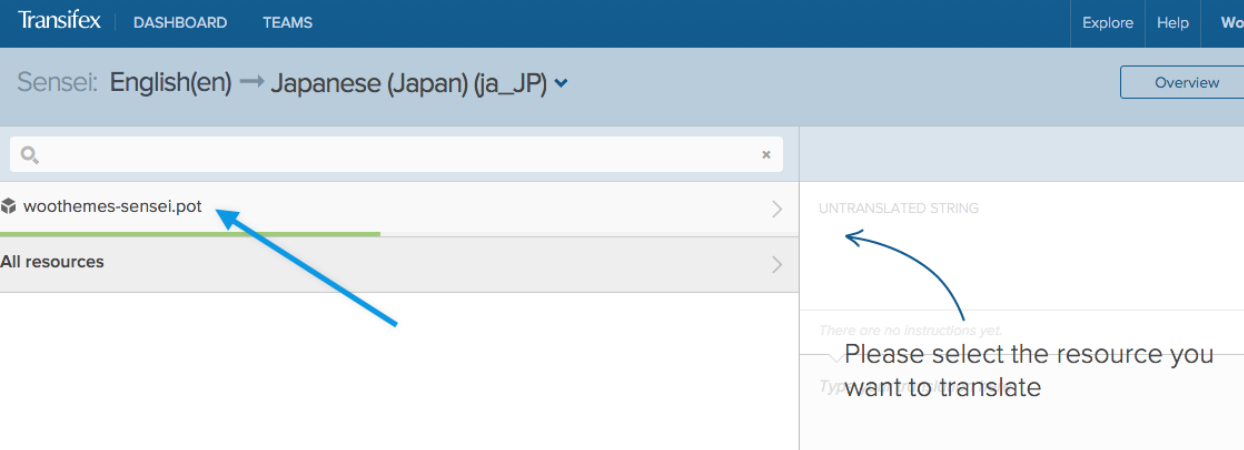Image resolution: width=1244 pixels, height=450 pixels.
Task: Open the Explore link
Action: pos(1108,23)
